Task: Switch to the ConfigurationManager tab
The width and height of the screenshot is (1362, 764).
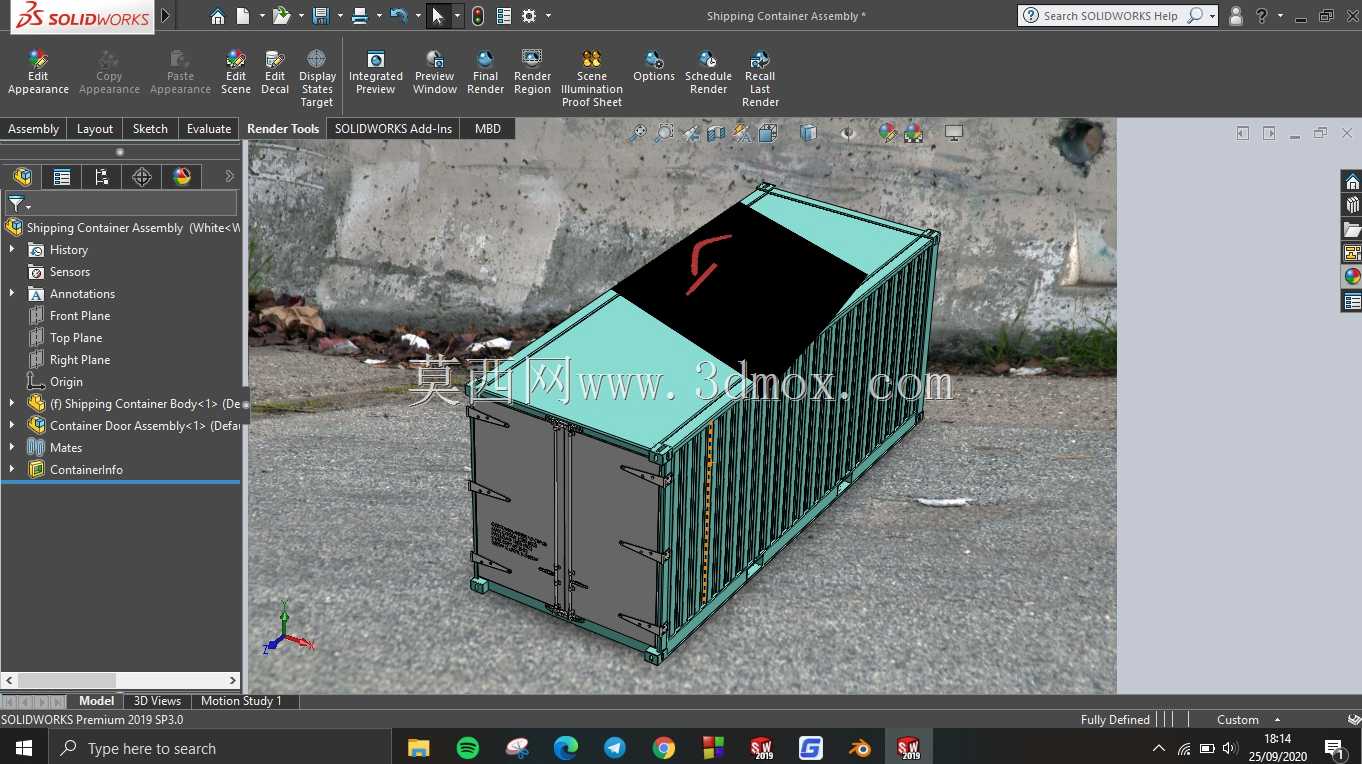Action: click(102, 177)
